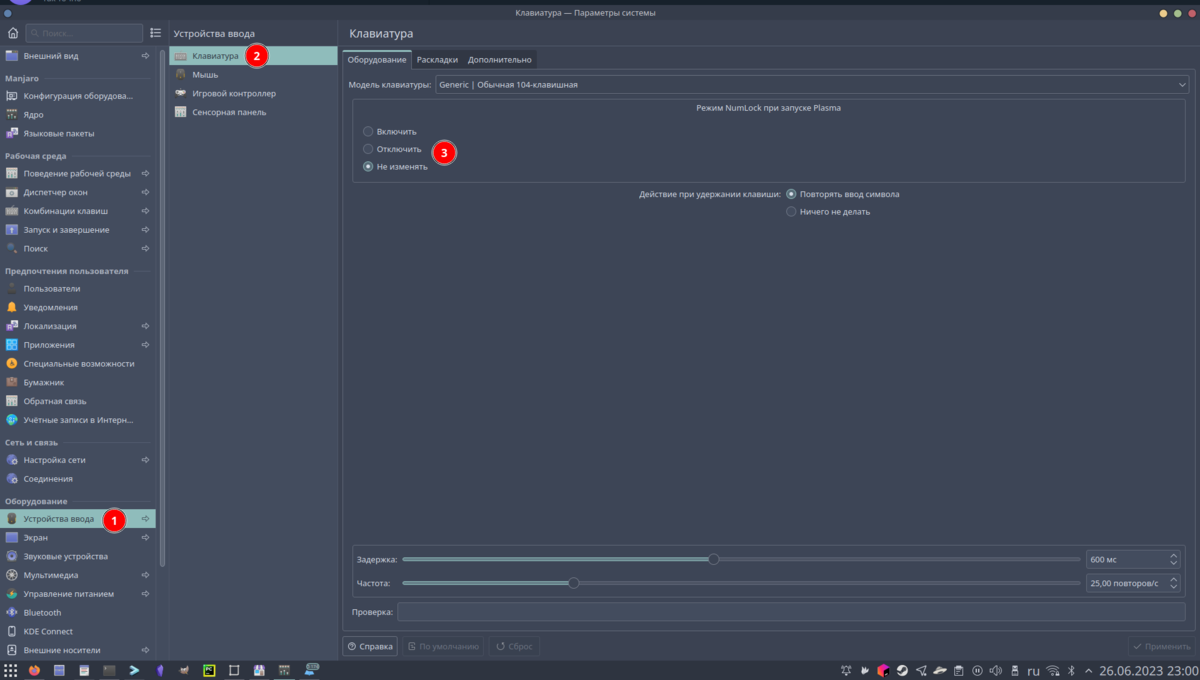This screenshot has height=680, width=1200.
Task: Expand Настройка сети category
Action: [145, 460]
